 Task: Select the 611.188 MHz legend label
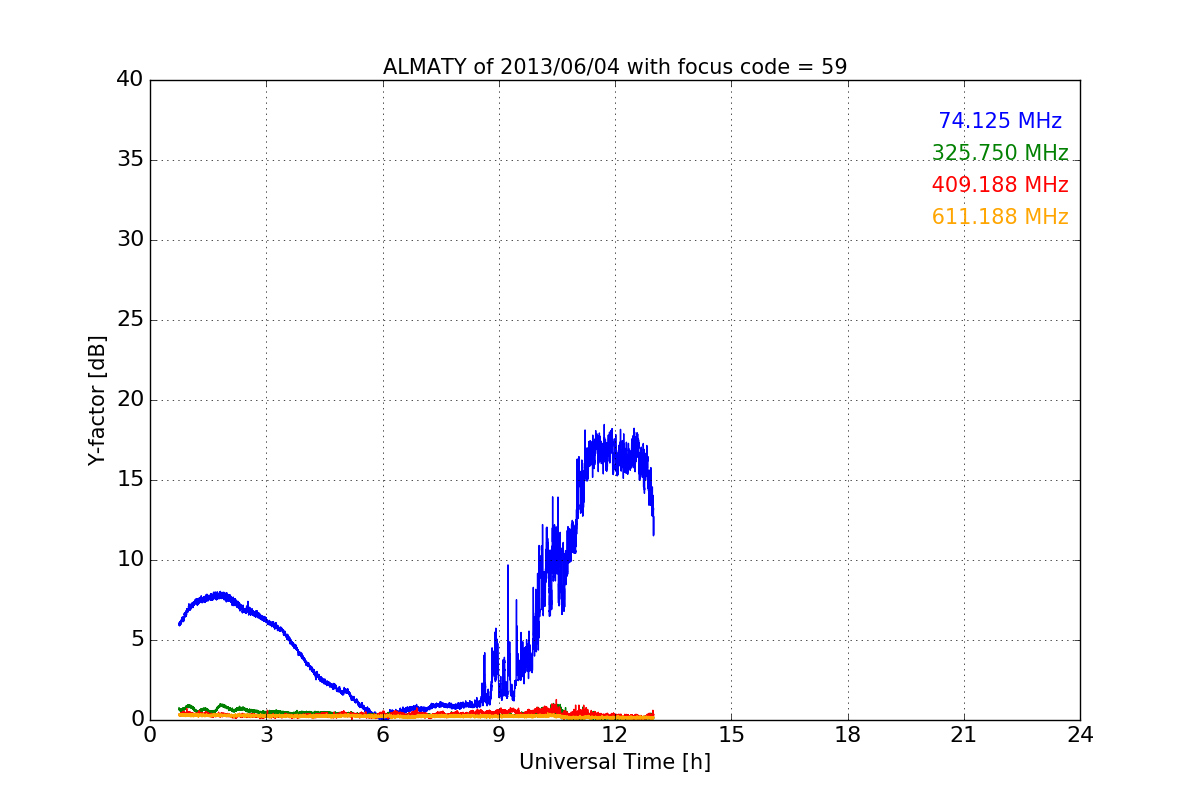pyautogui.click(x=1000, y=217)
